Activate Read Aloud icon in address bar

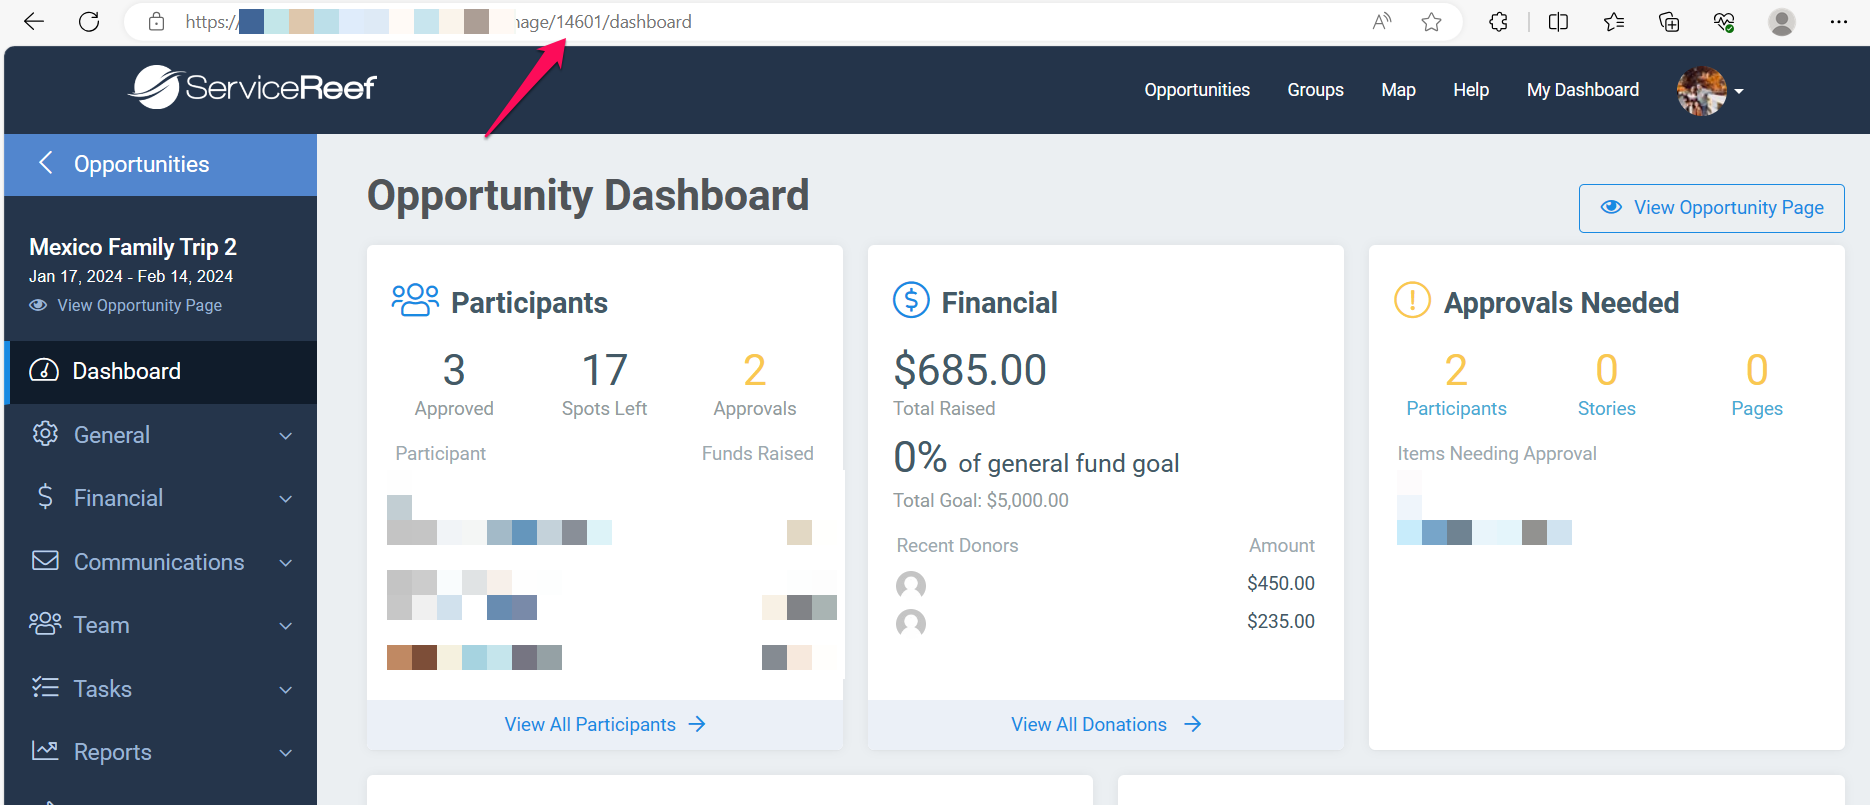click(x=1382, y=21)
